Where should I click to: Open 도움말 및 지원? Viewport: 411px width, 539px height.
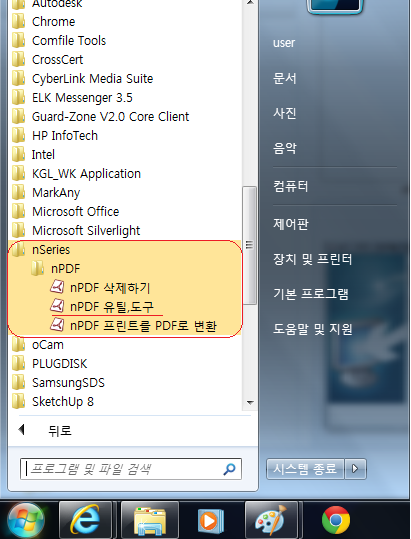pos(312,329)
